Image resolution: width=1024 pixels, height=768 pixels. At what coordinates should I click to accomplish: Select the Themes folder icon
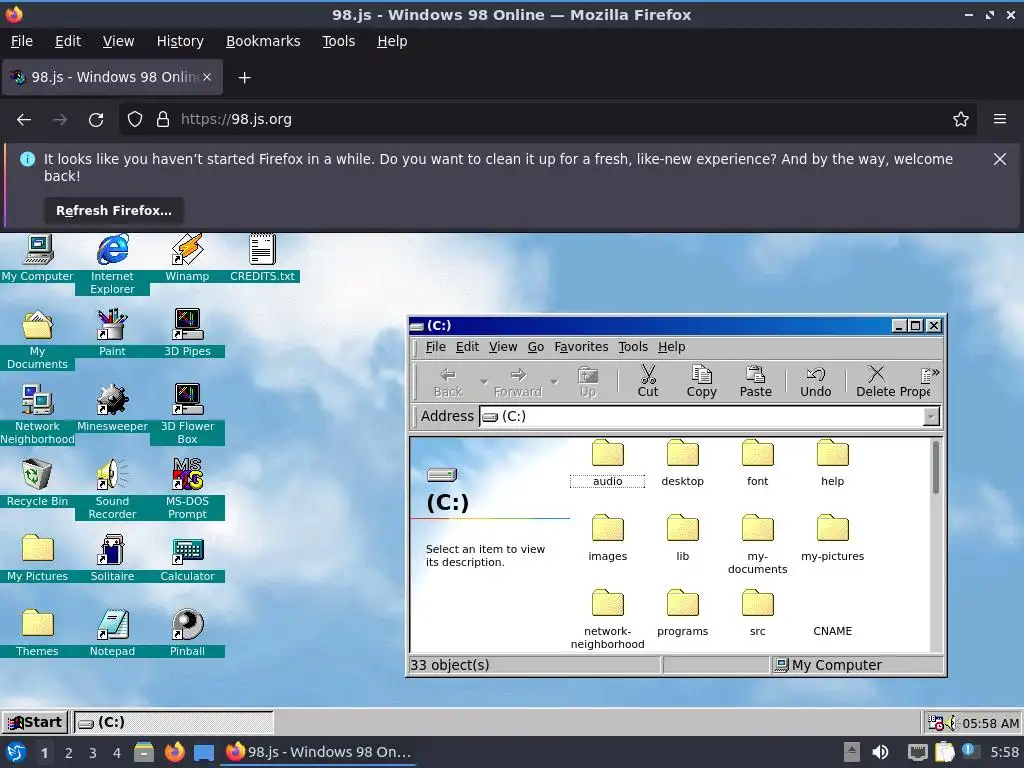[x=37, y=633]
